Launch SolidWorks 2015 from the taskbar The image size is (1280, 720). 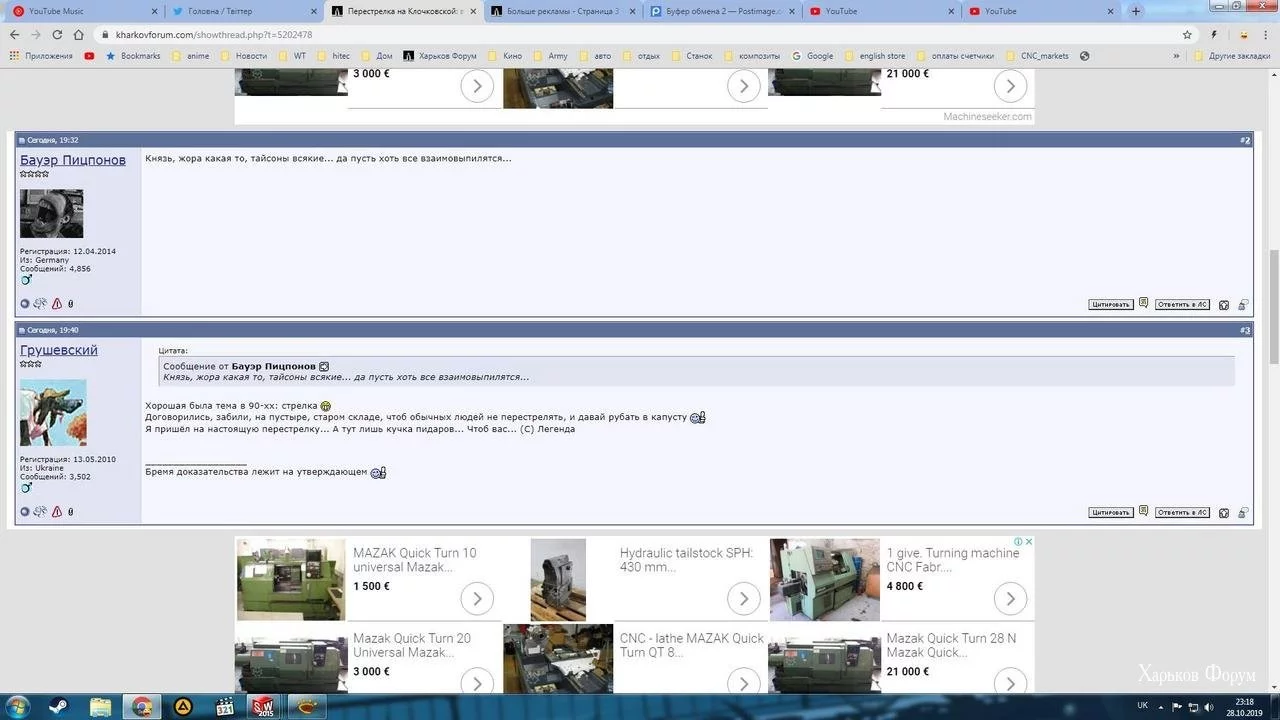(x=263, y=707)
